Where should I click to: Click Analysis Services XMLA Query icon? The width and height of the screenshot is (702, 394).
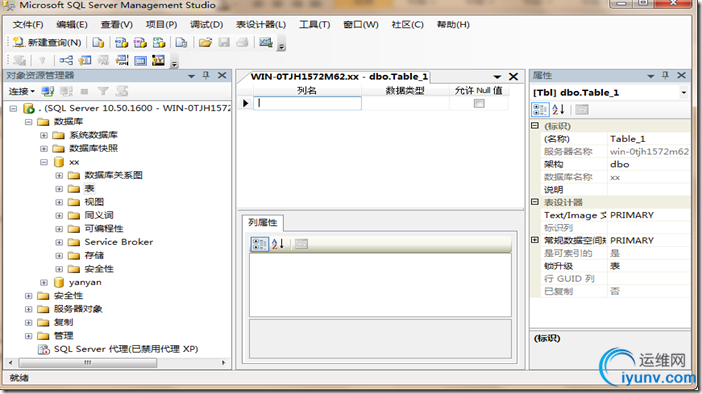click(159, 43)
